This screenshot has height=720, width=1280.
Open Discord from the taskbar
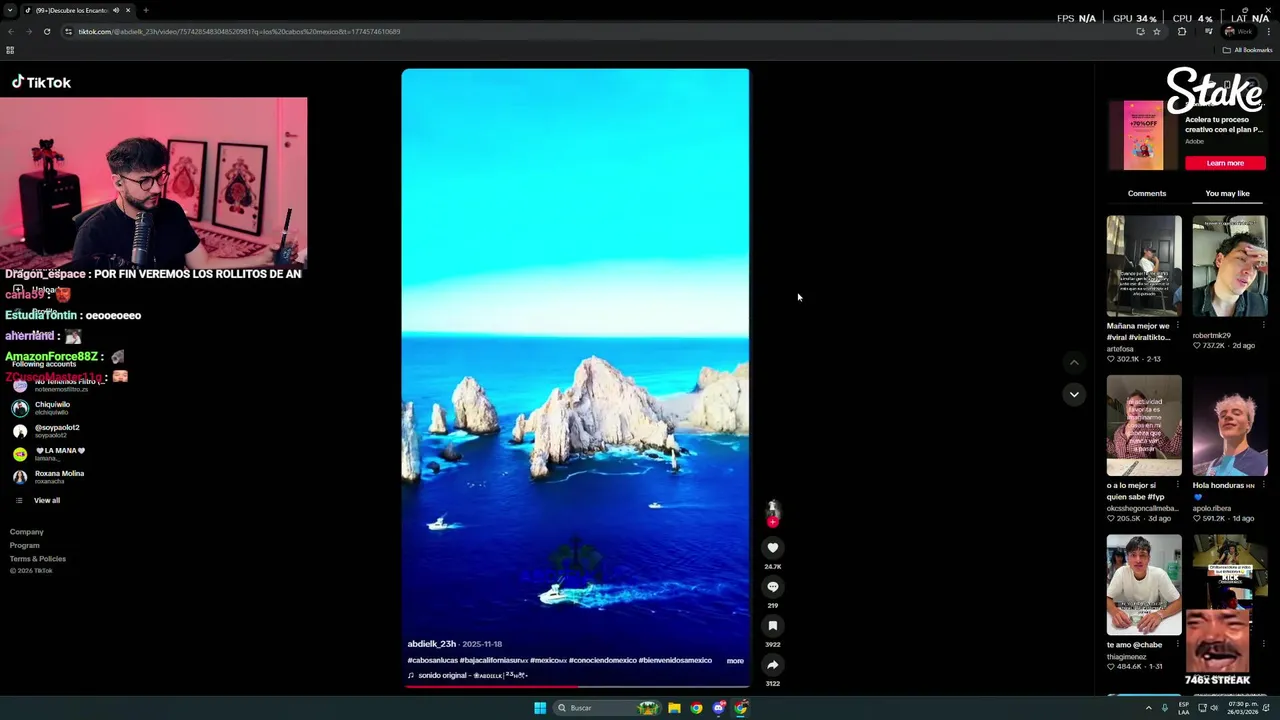click(x=718, y=708)
